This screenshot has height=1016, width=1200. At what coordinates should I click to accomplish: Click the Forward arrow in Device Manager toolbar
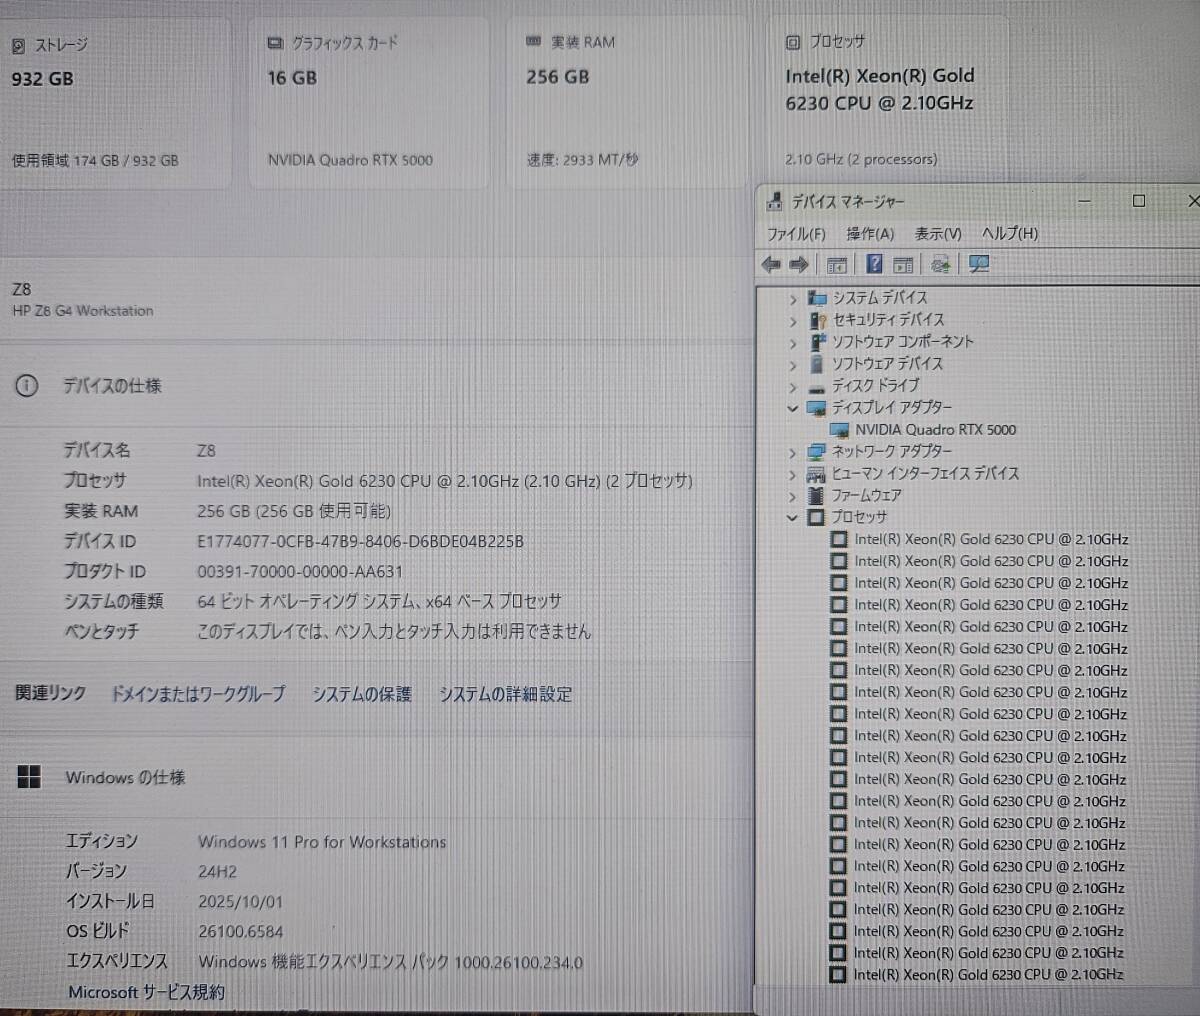coord(798,264)
